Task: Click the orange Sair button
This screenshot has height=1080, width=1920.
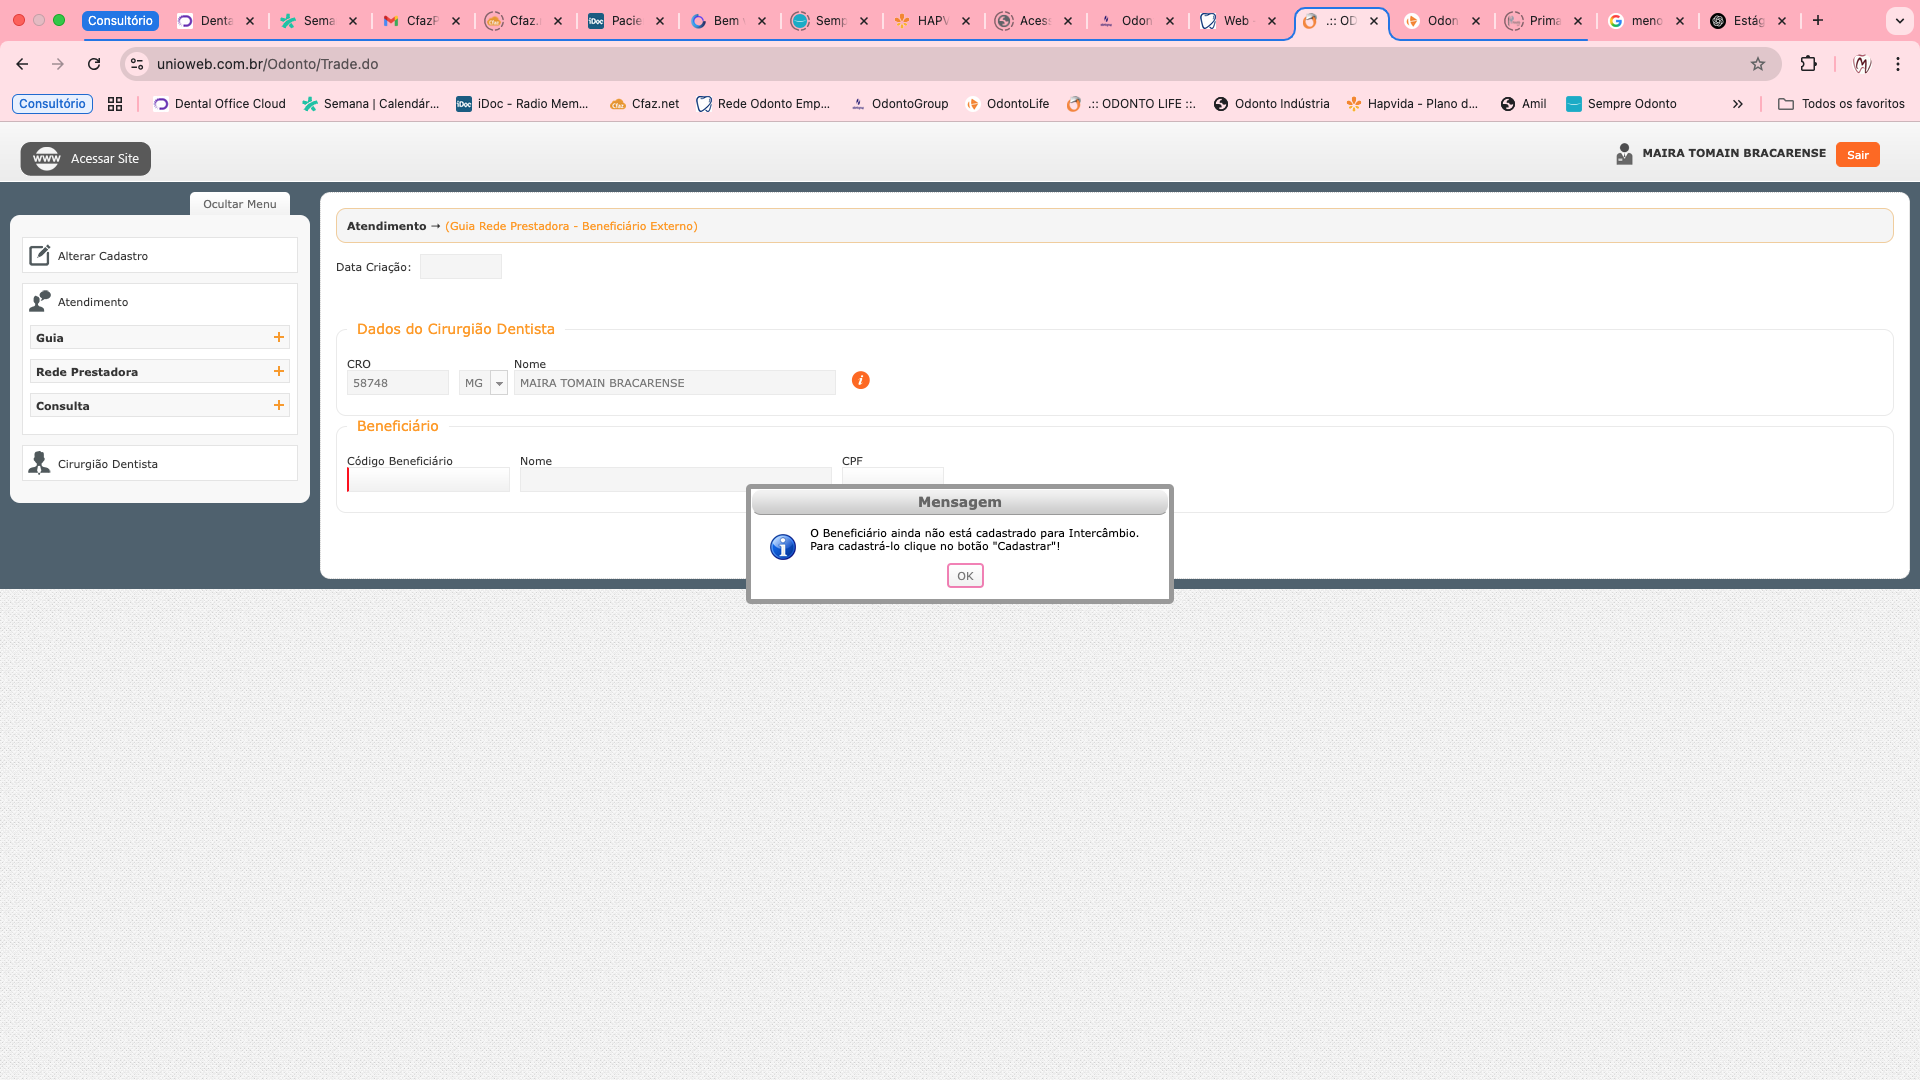Action: point(1857,155)
